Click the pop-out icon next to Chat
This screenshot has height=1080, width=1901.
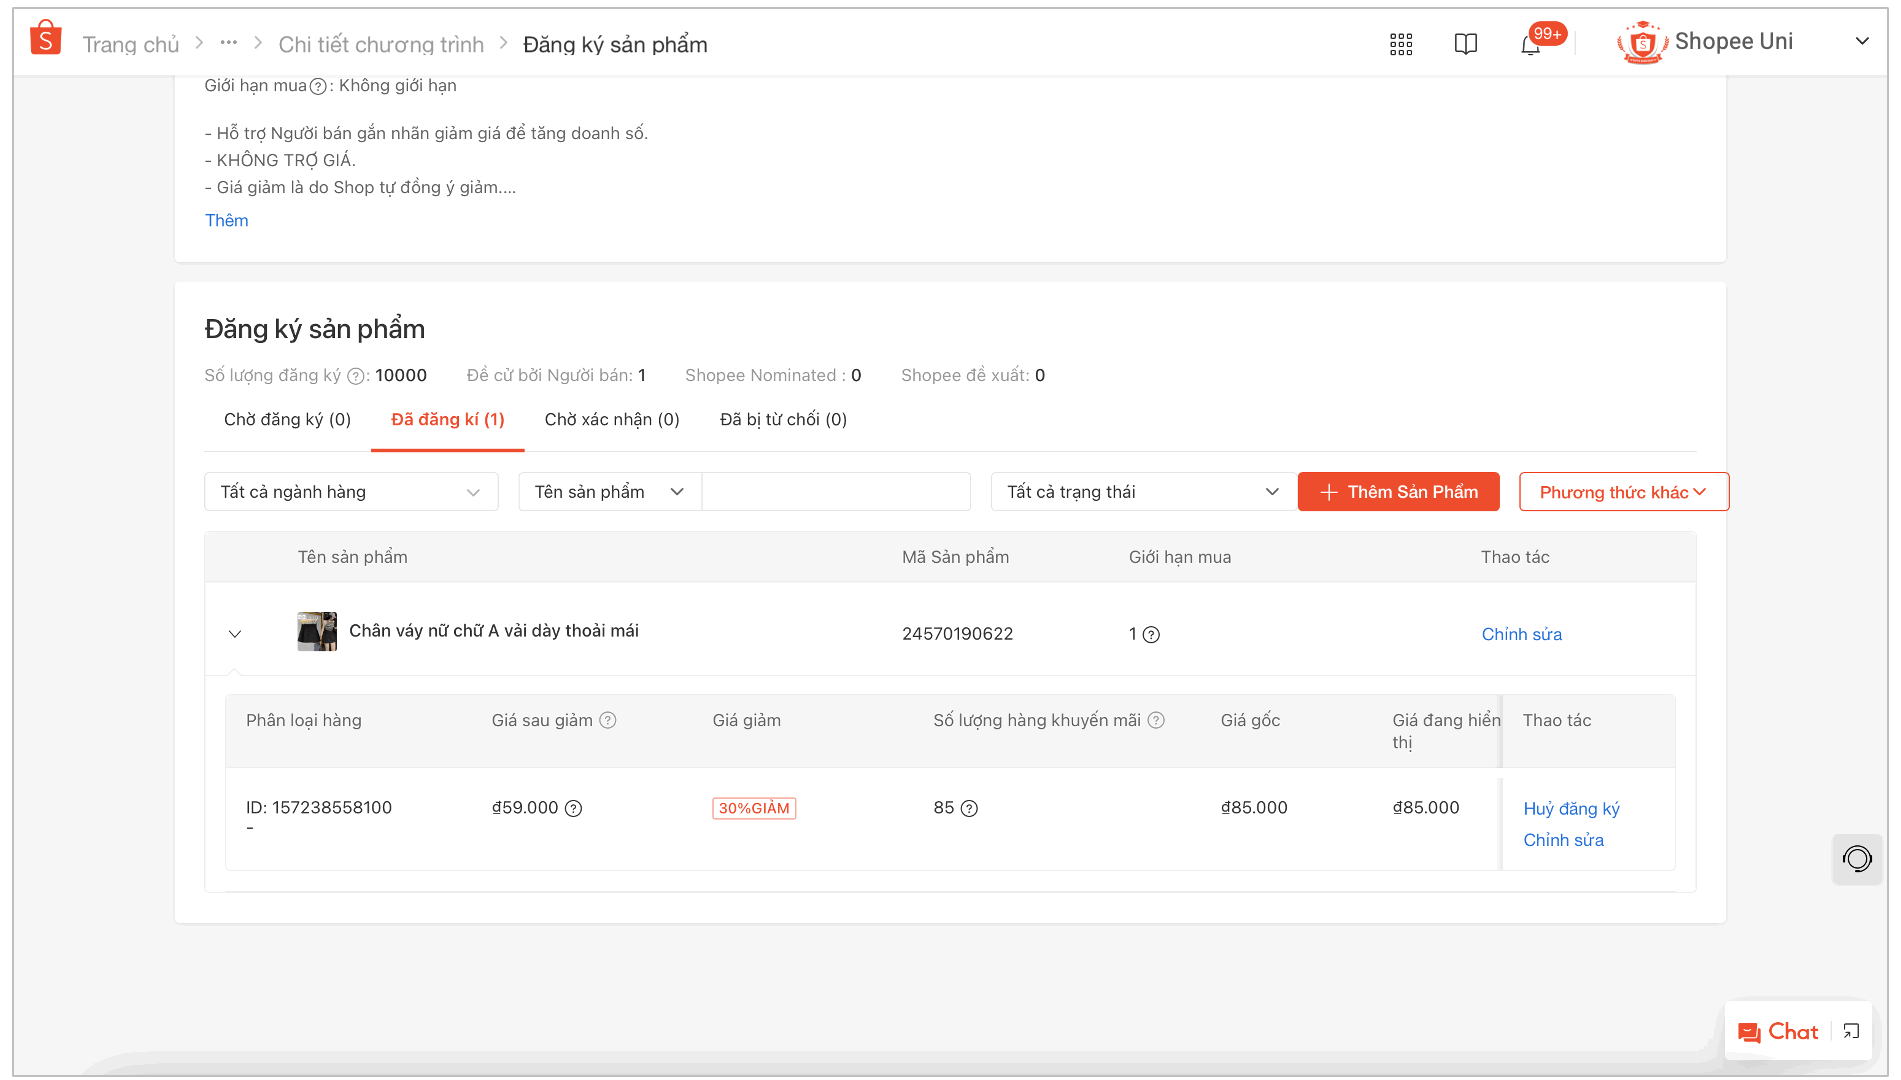1852,1031
